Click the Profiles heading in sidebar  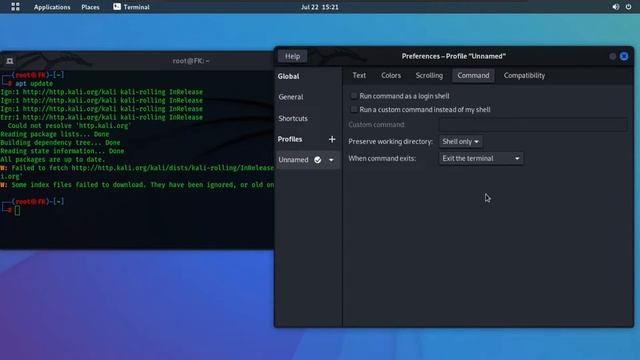click(290, 139)
